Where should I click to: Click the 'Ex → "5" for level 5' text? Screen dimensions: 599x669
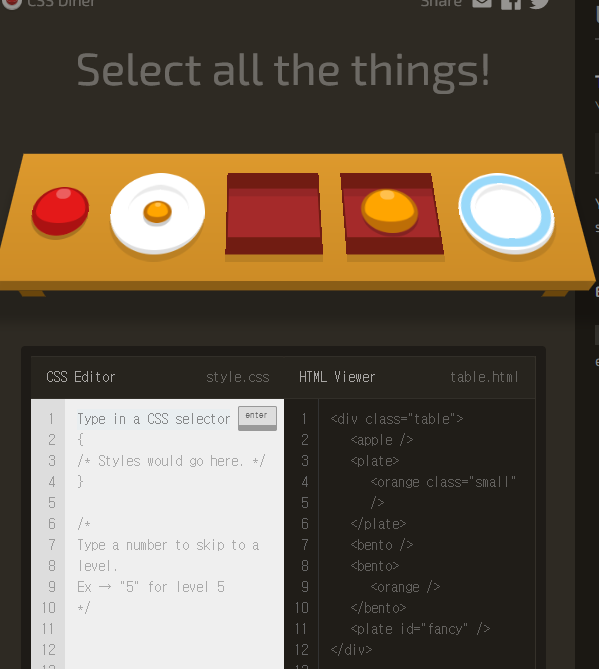point(151,587)
